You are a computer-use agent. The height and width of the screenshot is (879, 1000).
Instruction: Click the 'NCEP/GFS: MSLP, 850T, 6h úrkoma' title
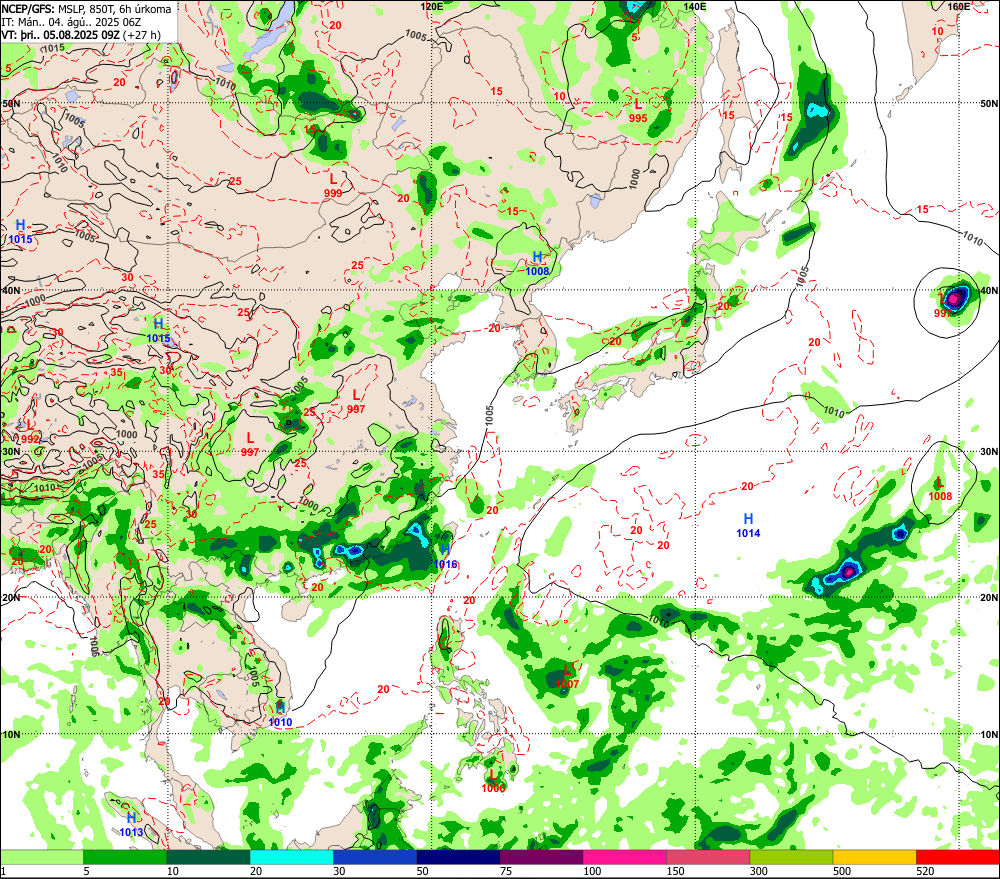(x=86, y=9)
